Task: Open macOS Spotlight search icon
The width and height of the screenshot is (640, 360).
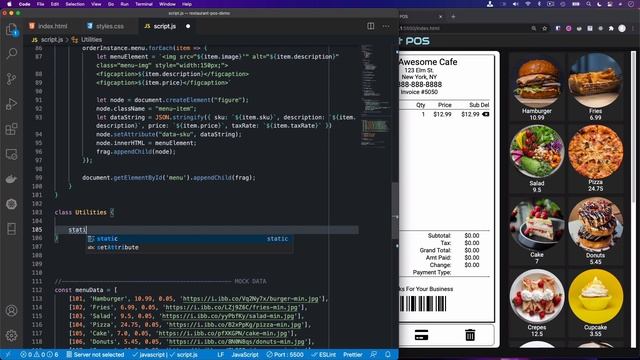Action: [588, 4]
